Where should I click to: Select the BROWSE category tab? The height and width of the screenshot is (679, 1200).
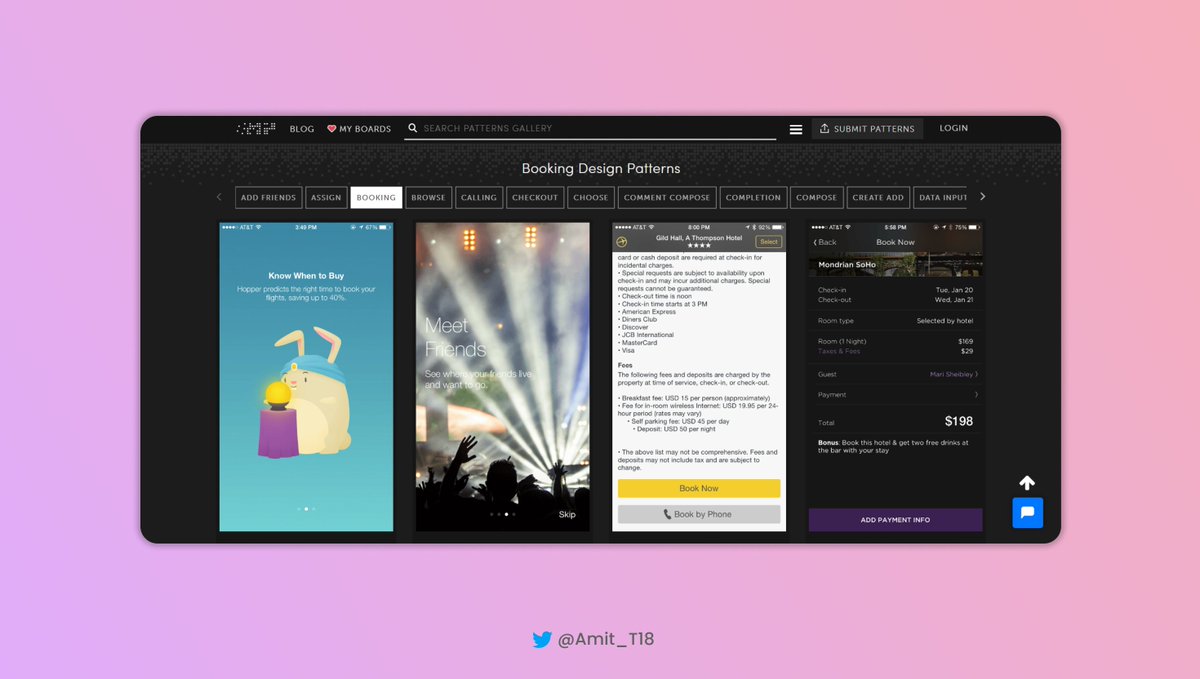(x=428, y=198)
